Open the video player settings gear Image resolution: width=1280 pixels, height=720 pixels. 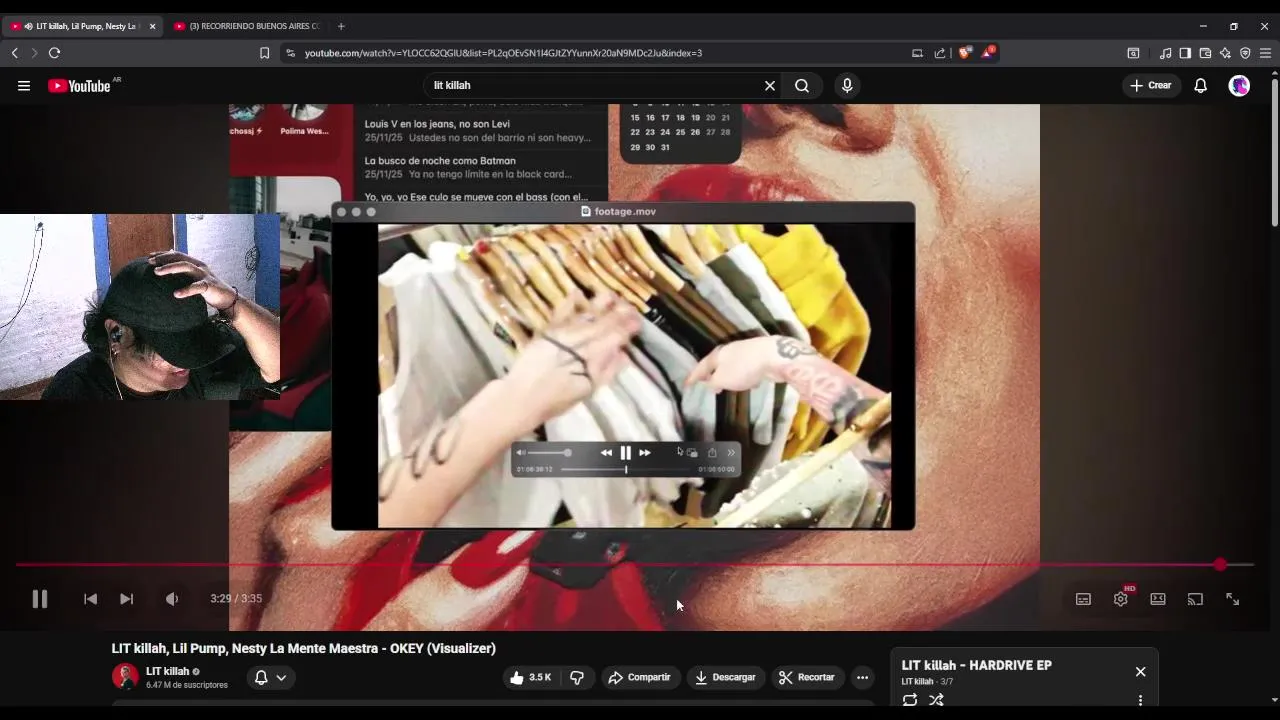pos(1120,599)
